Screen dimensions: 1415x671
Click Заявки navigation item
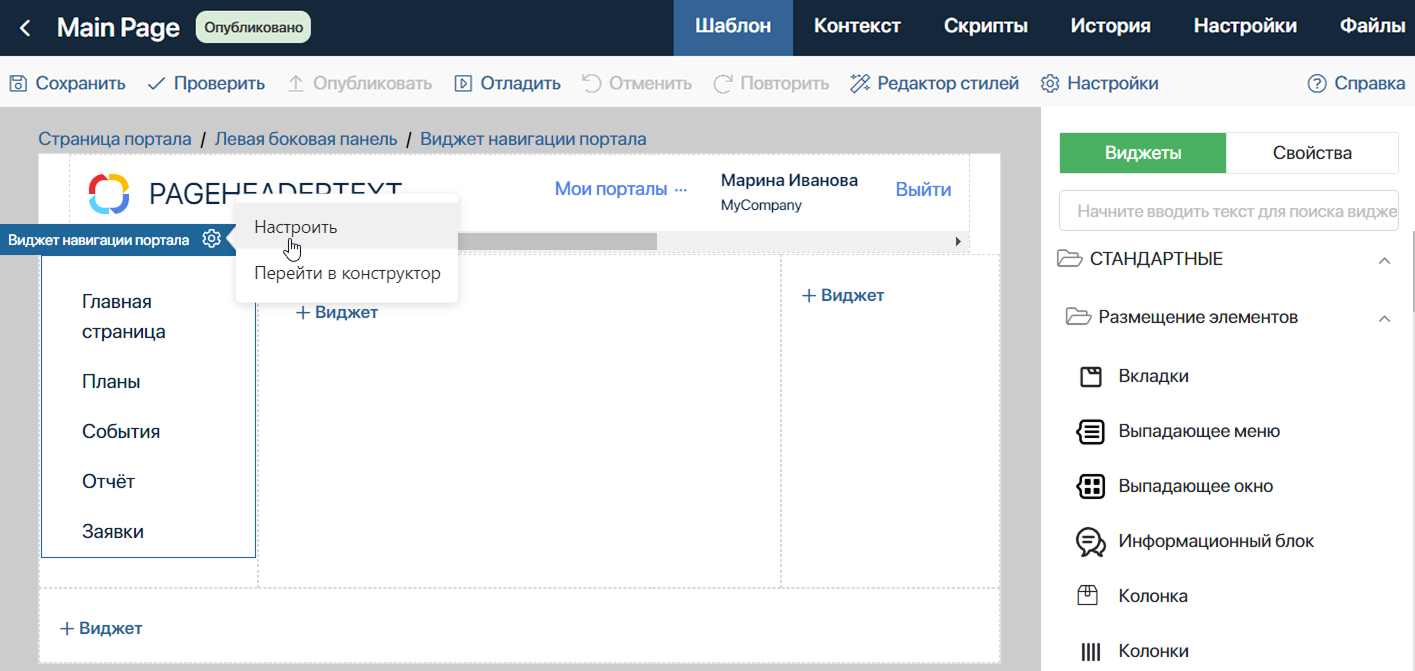tap(113, 531)
